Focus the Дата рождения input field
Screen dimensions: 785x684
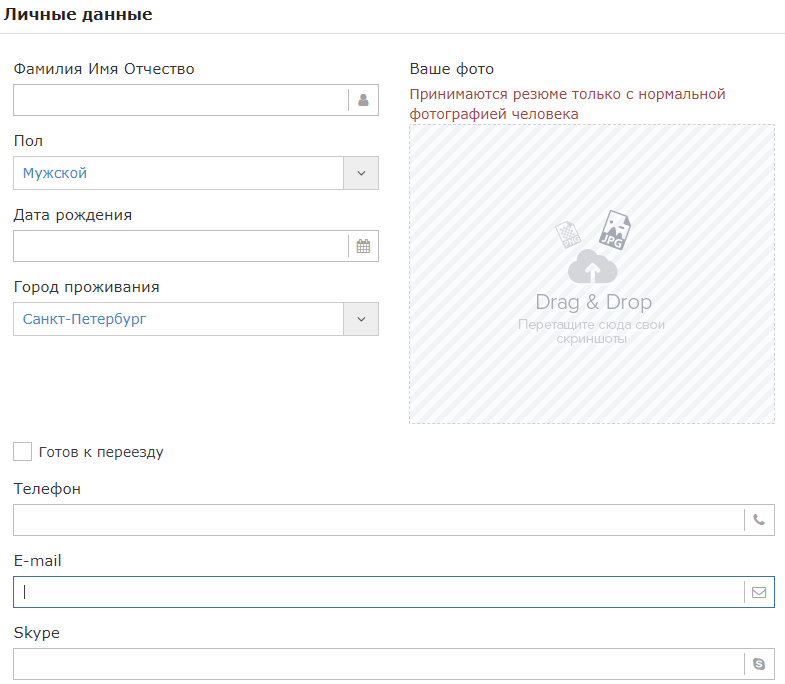pyautogui.click(x=180, y=246)
